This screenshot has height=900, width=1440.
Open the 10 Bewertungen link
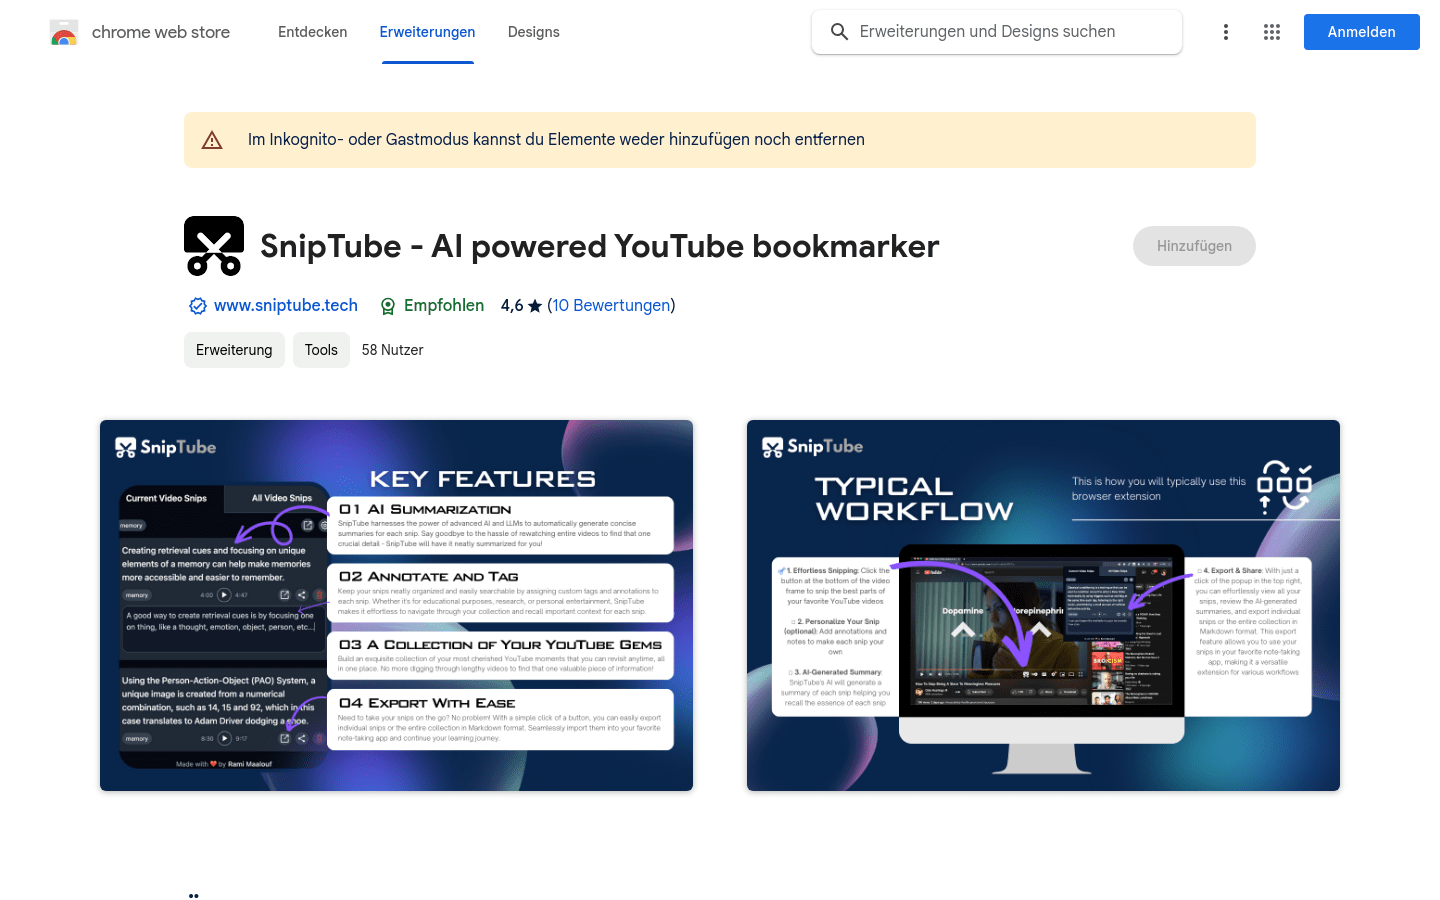[x=611, y=306]
